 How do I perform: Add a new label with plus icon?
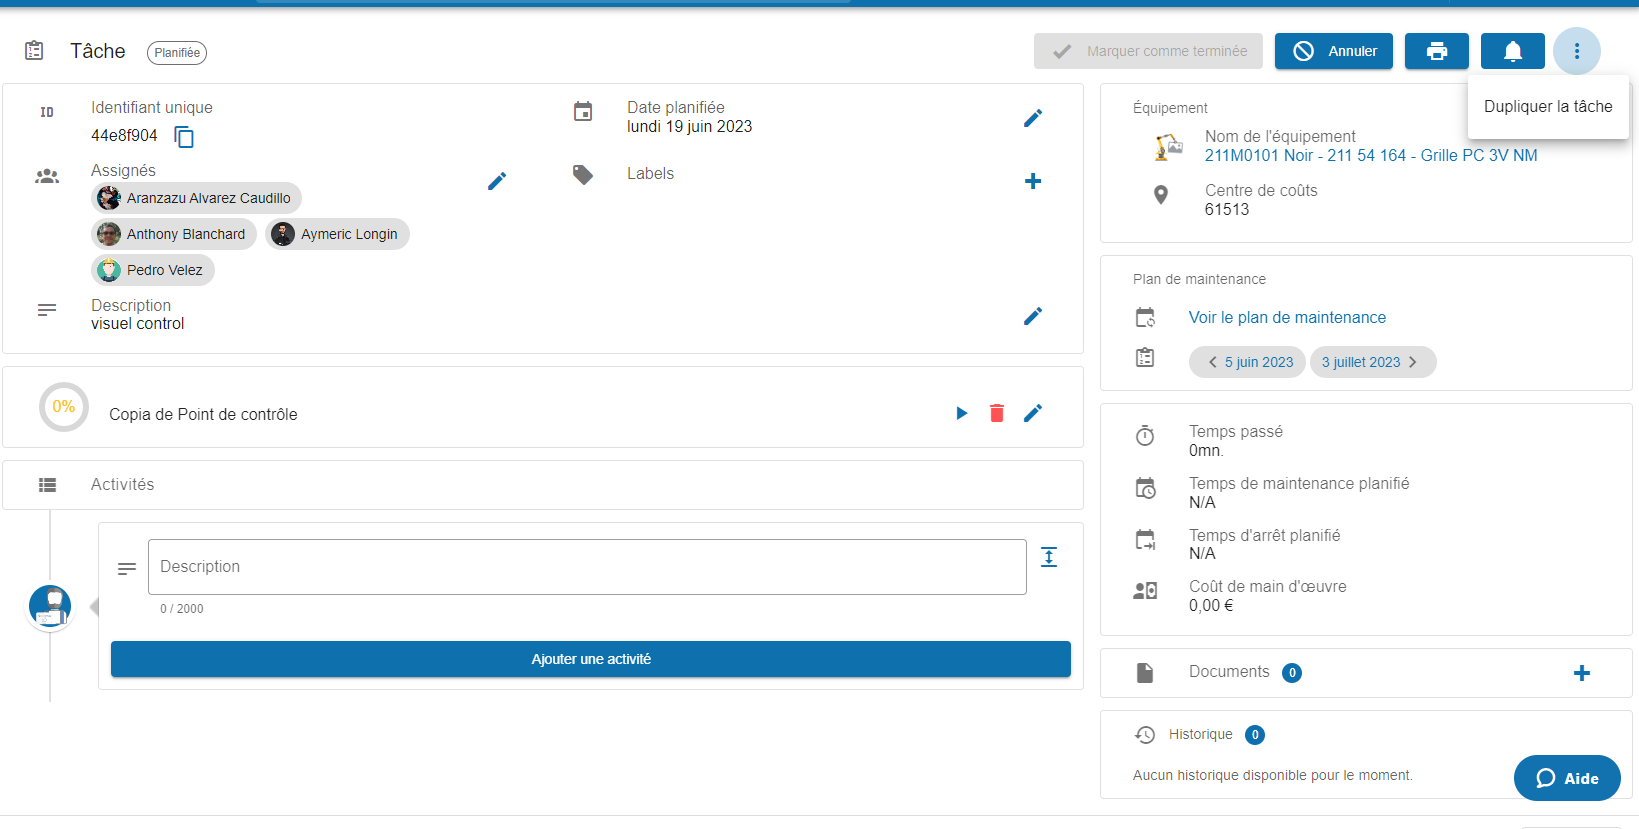pos(1033,181)
